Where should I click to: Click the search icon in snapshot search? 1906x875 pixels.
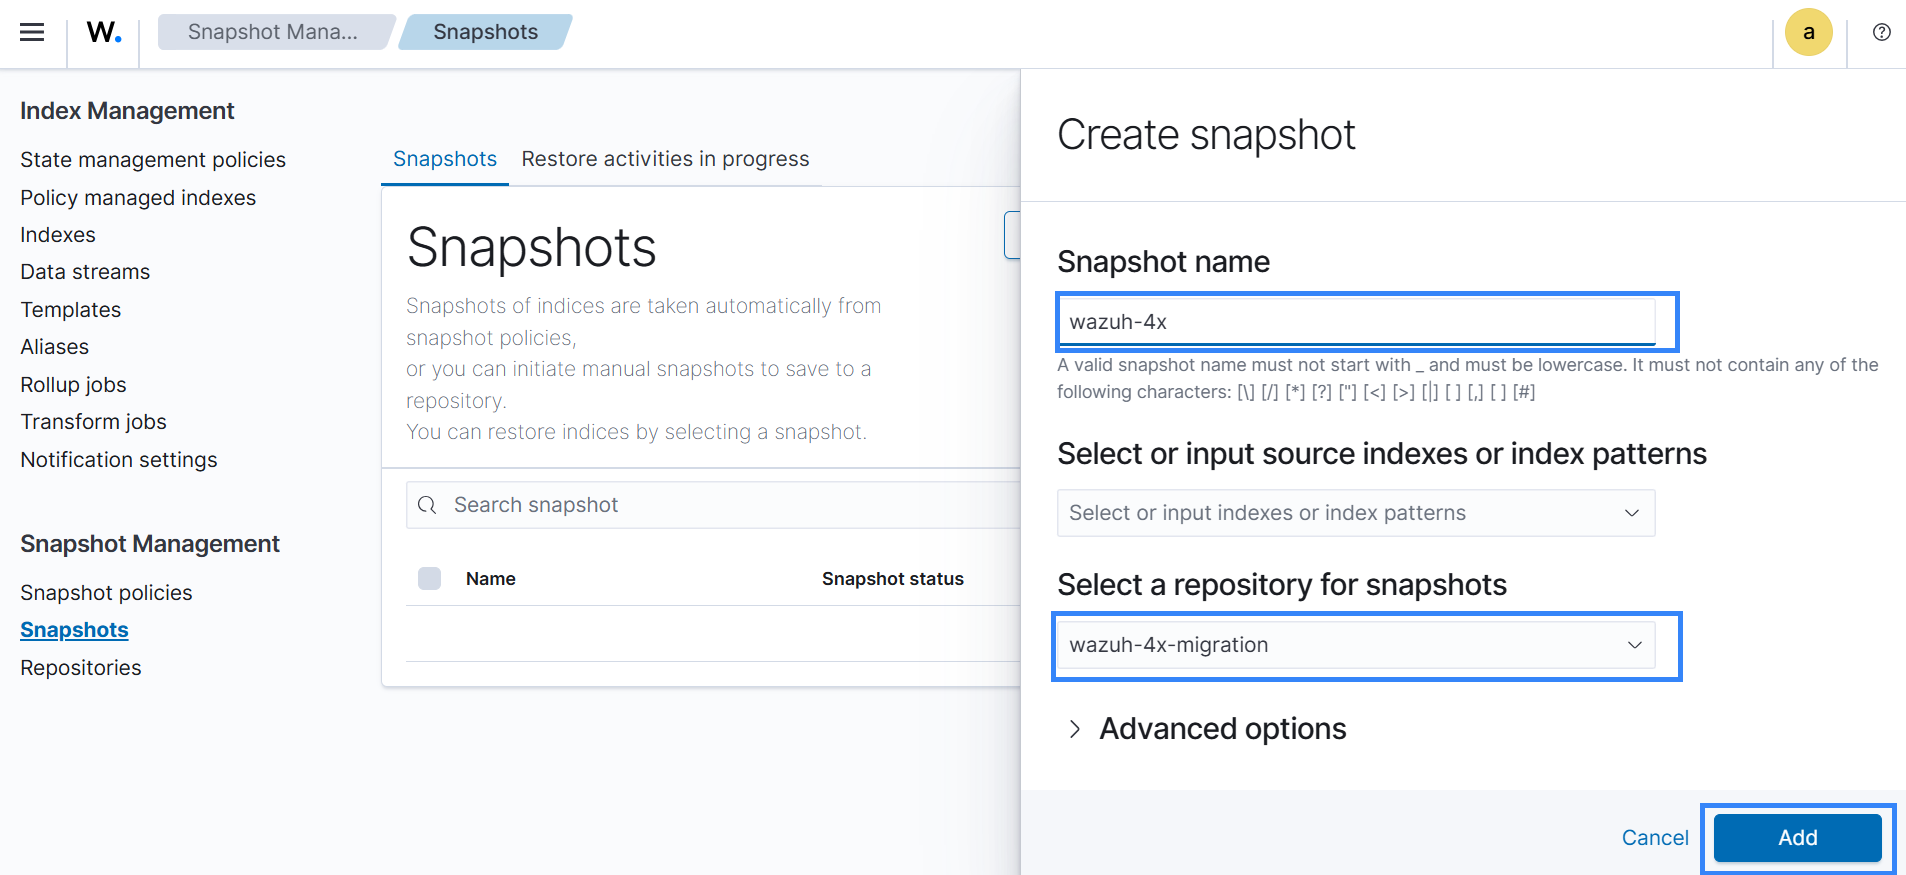pyautogui.click(x=427, y=505)
